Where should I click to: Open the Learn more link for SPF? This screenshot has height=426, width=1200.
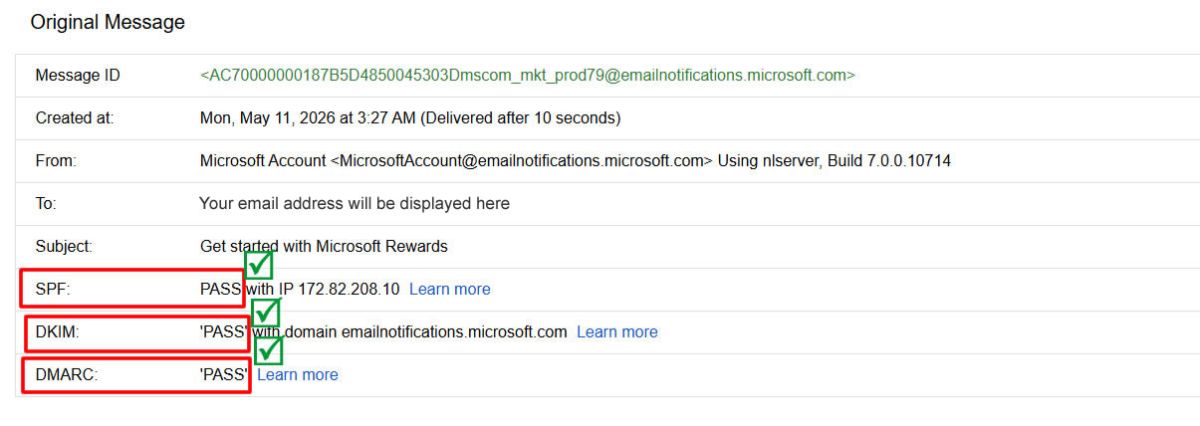point(450,289)
